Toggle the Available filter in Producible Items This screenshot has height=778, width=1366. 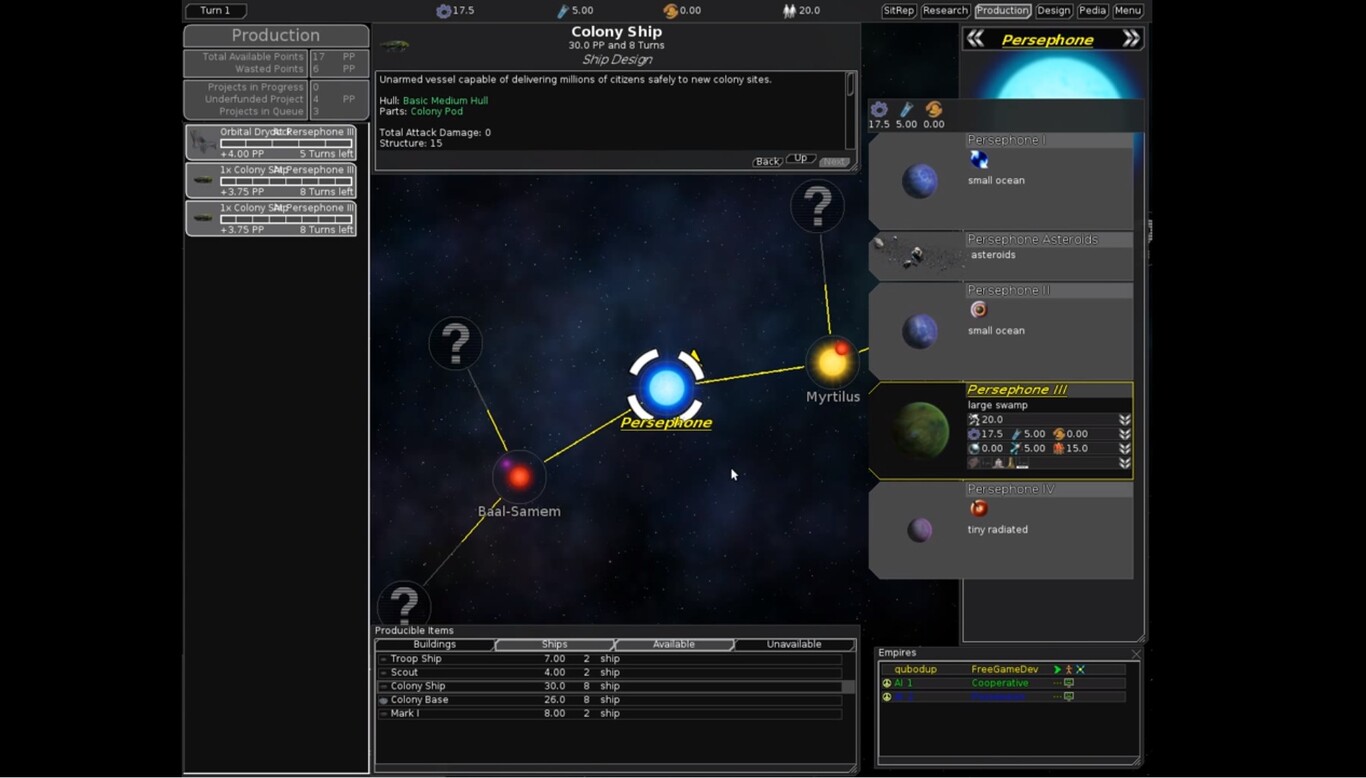(x=674, y=645)
